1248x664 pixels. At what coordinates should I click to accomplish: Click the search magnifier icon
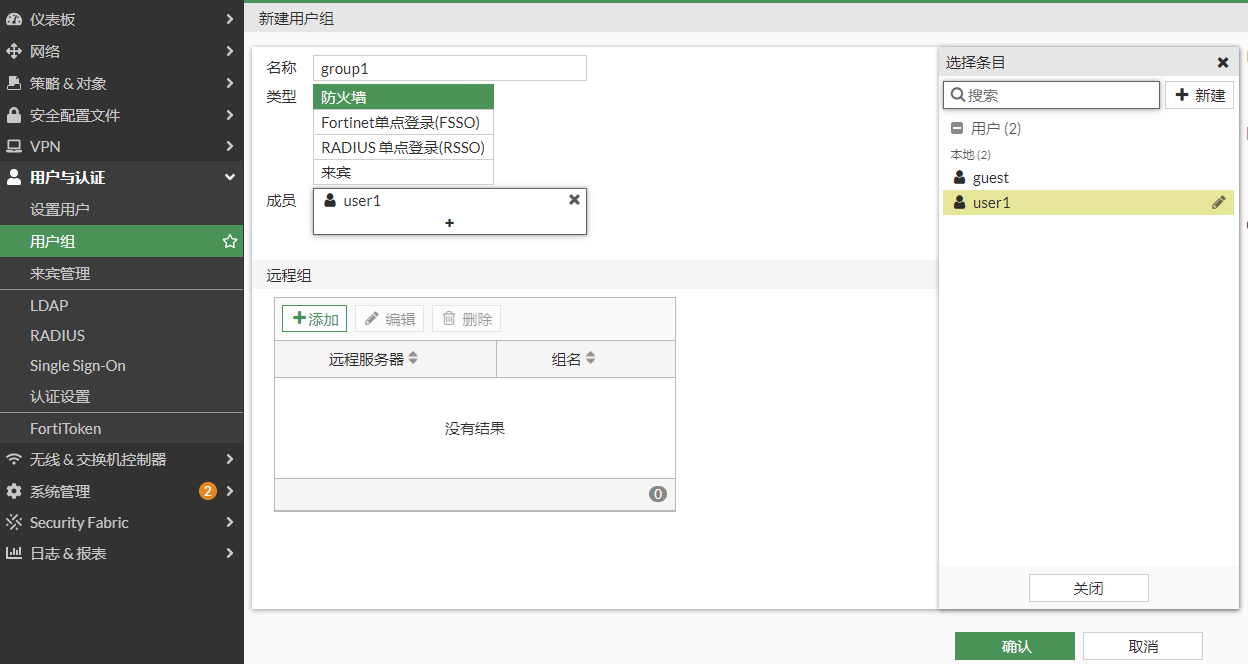click(957, 95)
